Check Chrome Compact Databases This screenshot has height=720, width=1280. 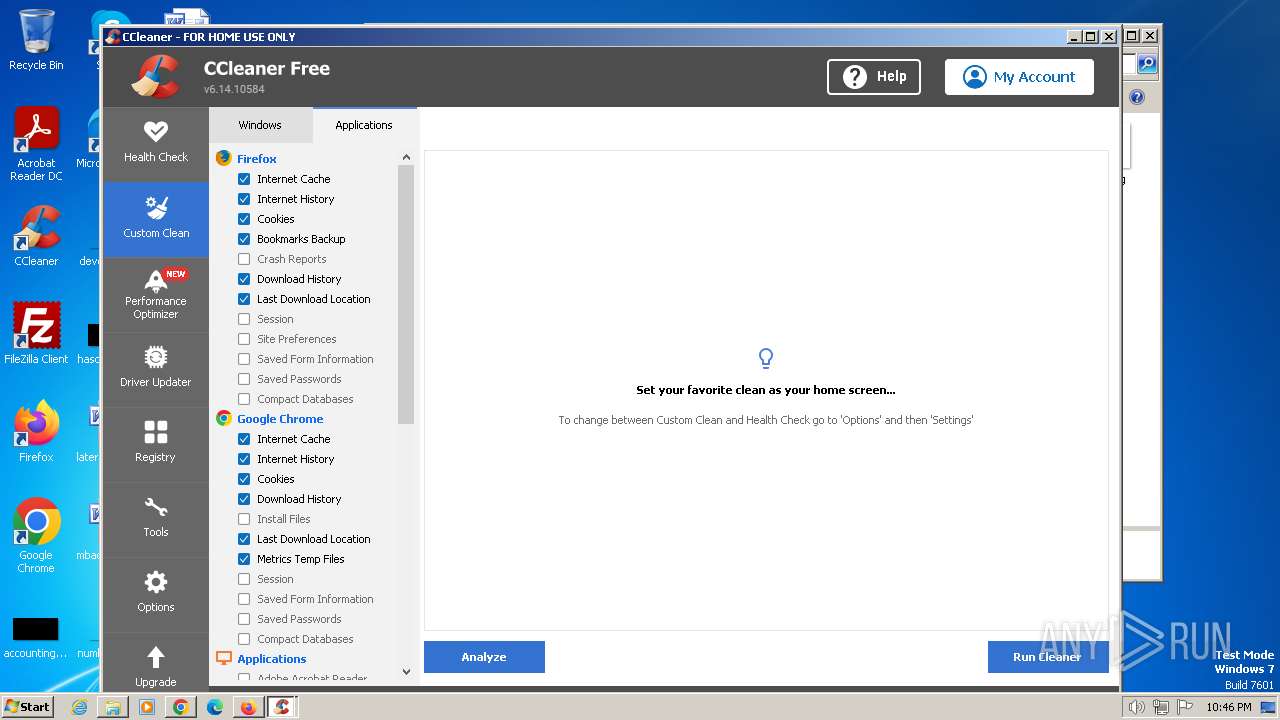(x=244, y=639)
